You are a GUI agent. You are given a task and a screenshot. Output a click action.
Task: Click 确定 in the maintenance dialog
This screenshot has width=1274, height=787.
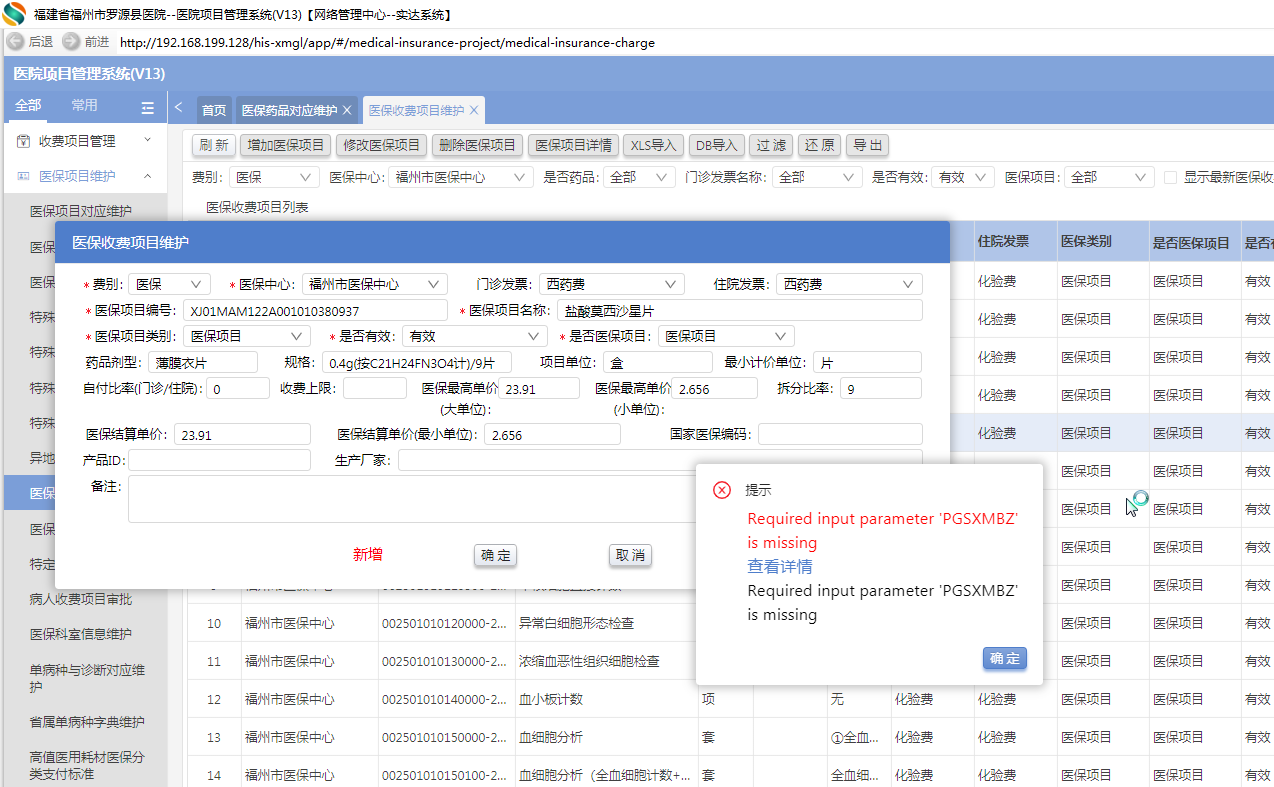pyautogui.click(x=495, y=555)
